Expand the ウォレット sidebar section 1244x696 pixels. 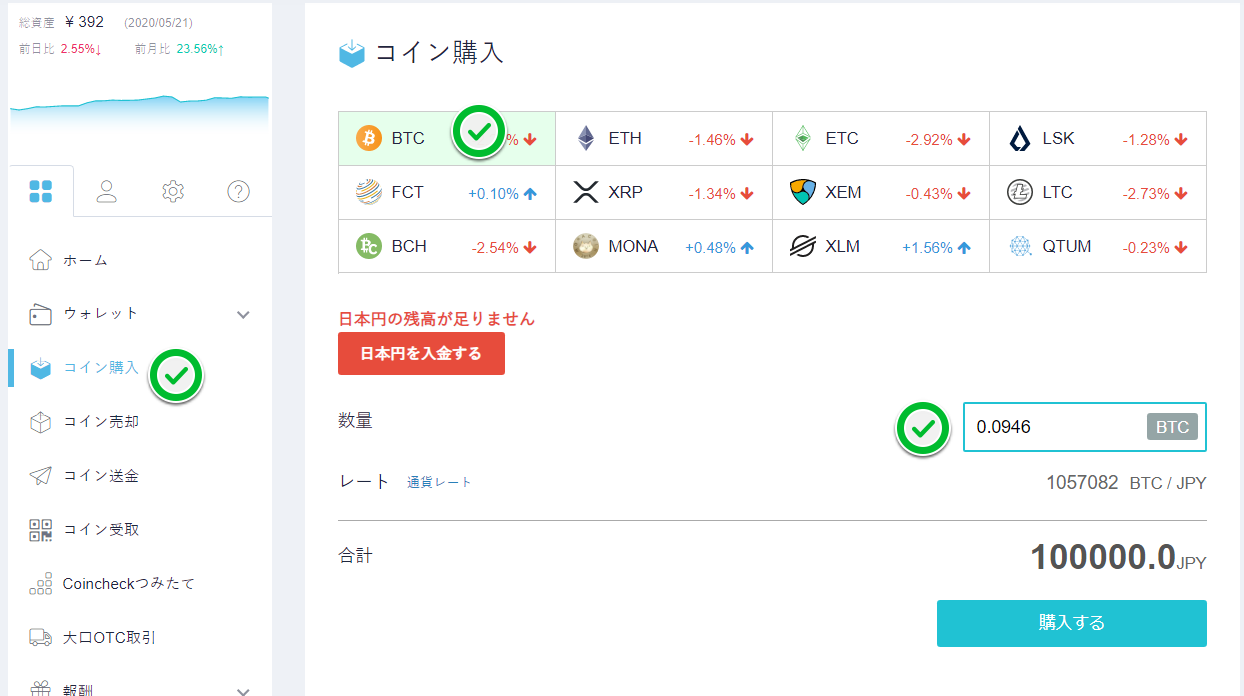click(x=242, y=313)
